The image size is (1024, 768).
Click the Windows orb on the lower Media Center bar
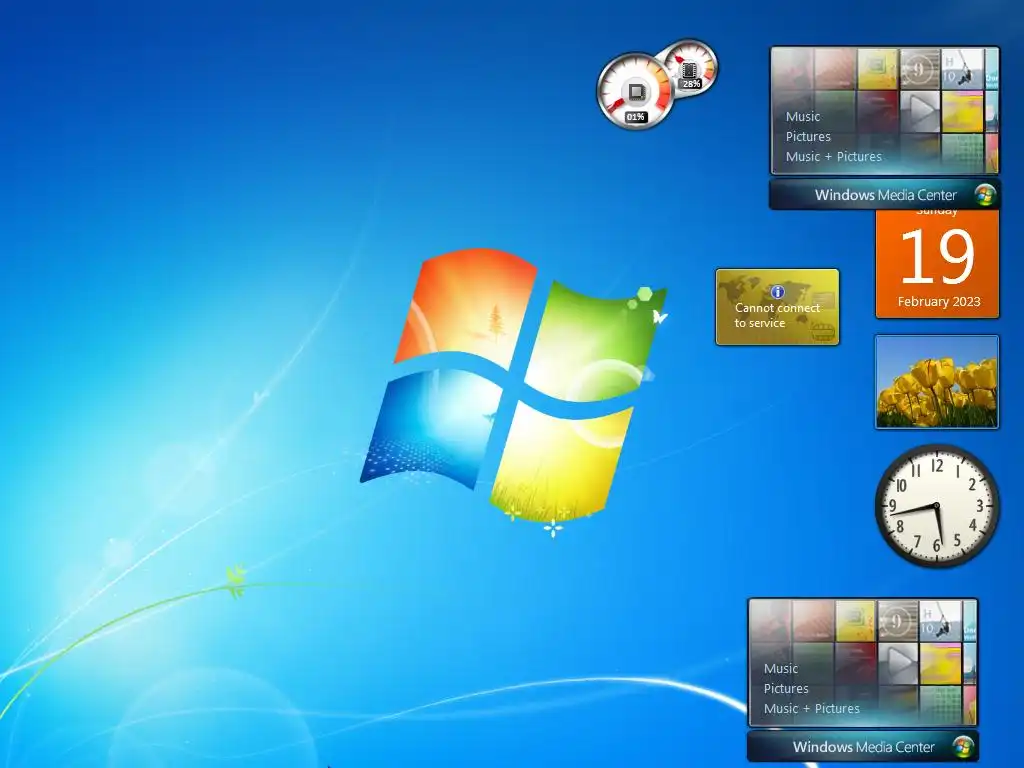[962, 746]
